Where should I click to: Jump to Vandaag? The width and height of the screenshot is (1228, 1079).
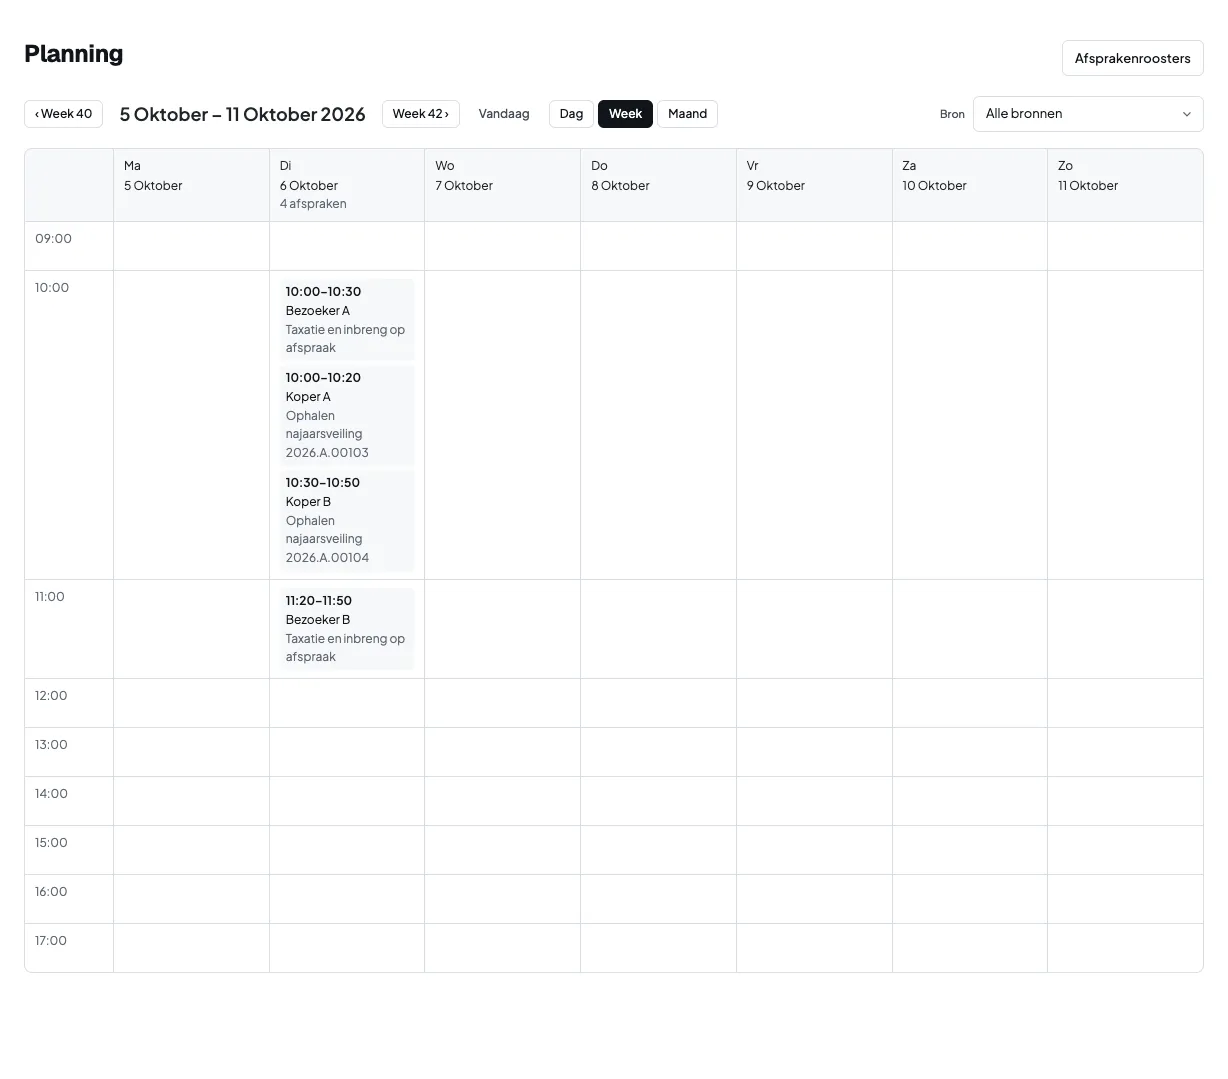pyautogui.click(x=504, y=114)
